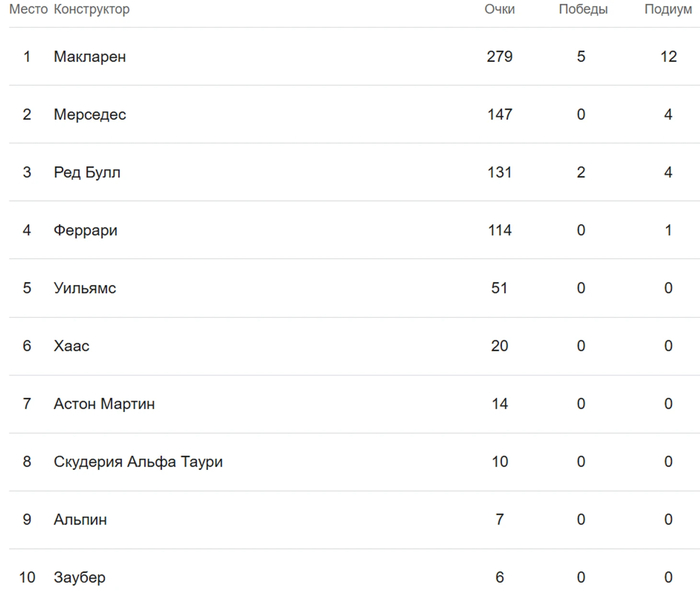700x598 pixels.
Task: Open the Ред Булл constructor entry
Action: [x=87, y=173]
